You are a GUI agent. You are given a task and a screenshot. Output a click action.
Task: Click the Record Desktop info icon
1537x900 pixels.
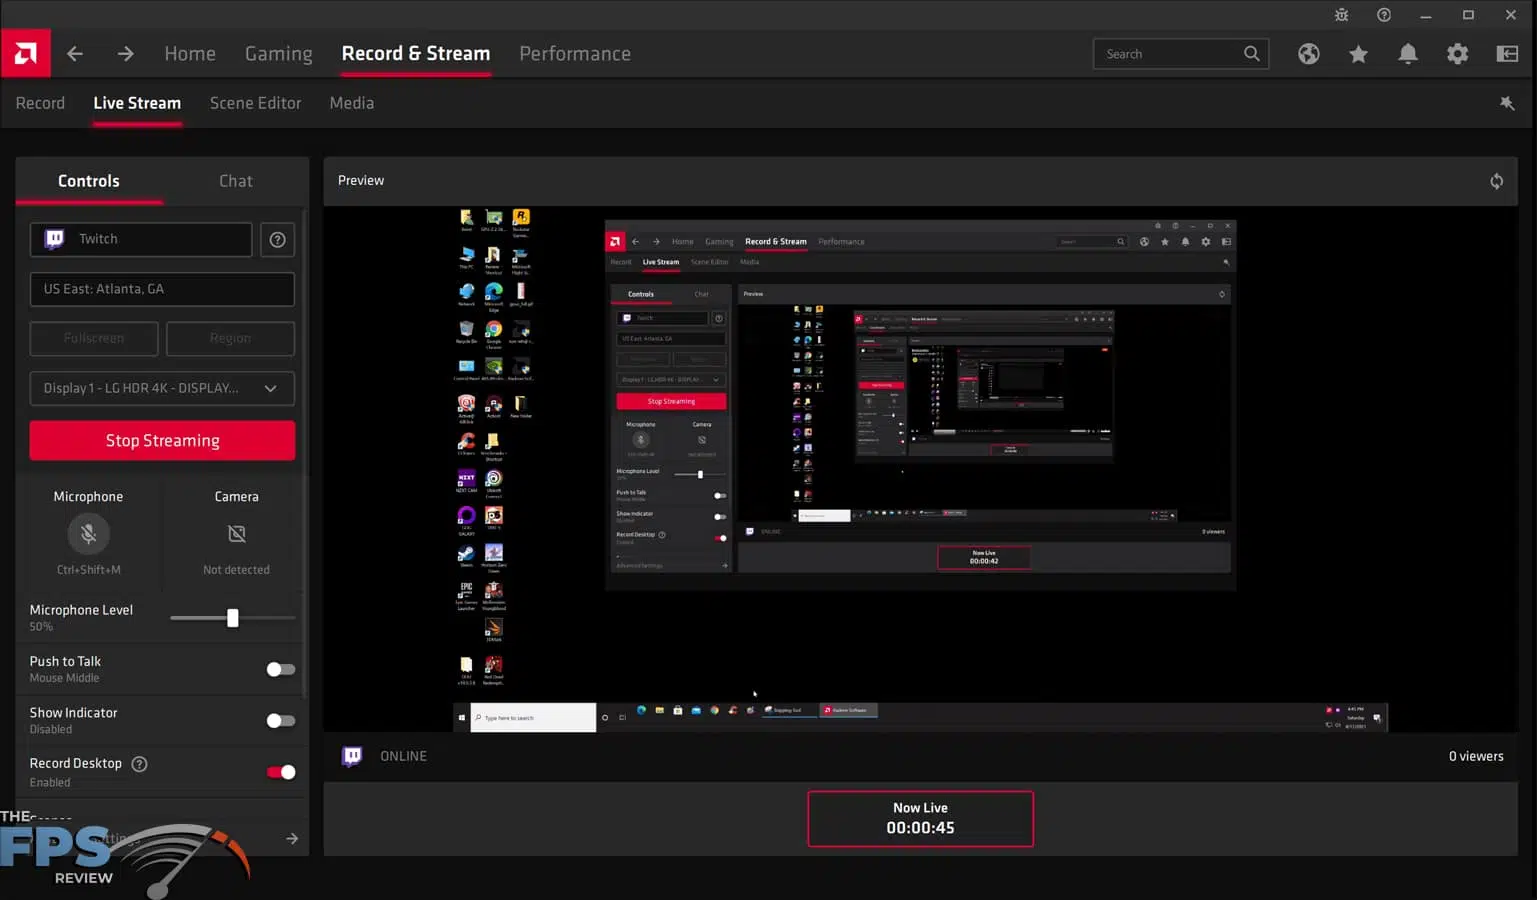coord(140,764)
